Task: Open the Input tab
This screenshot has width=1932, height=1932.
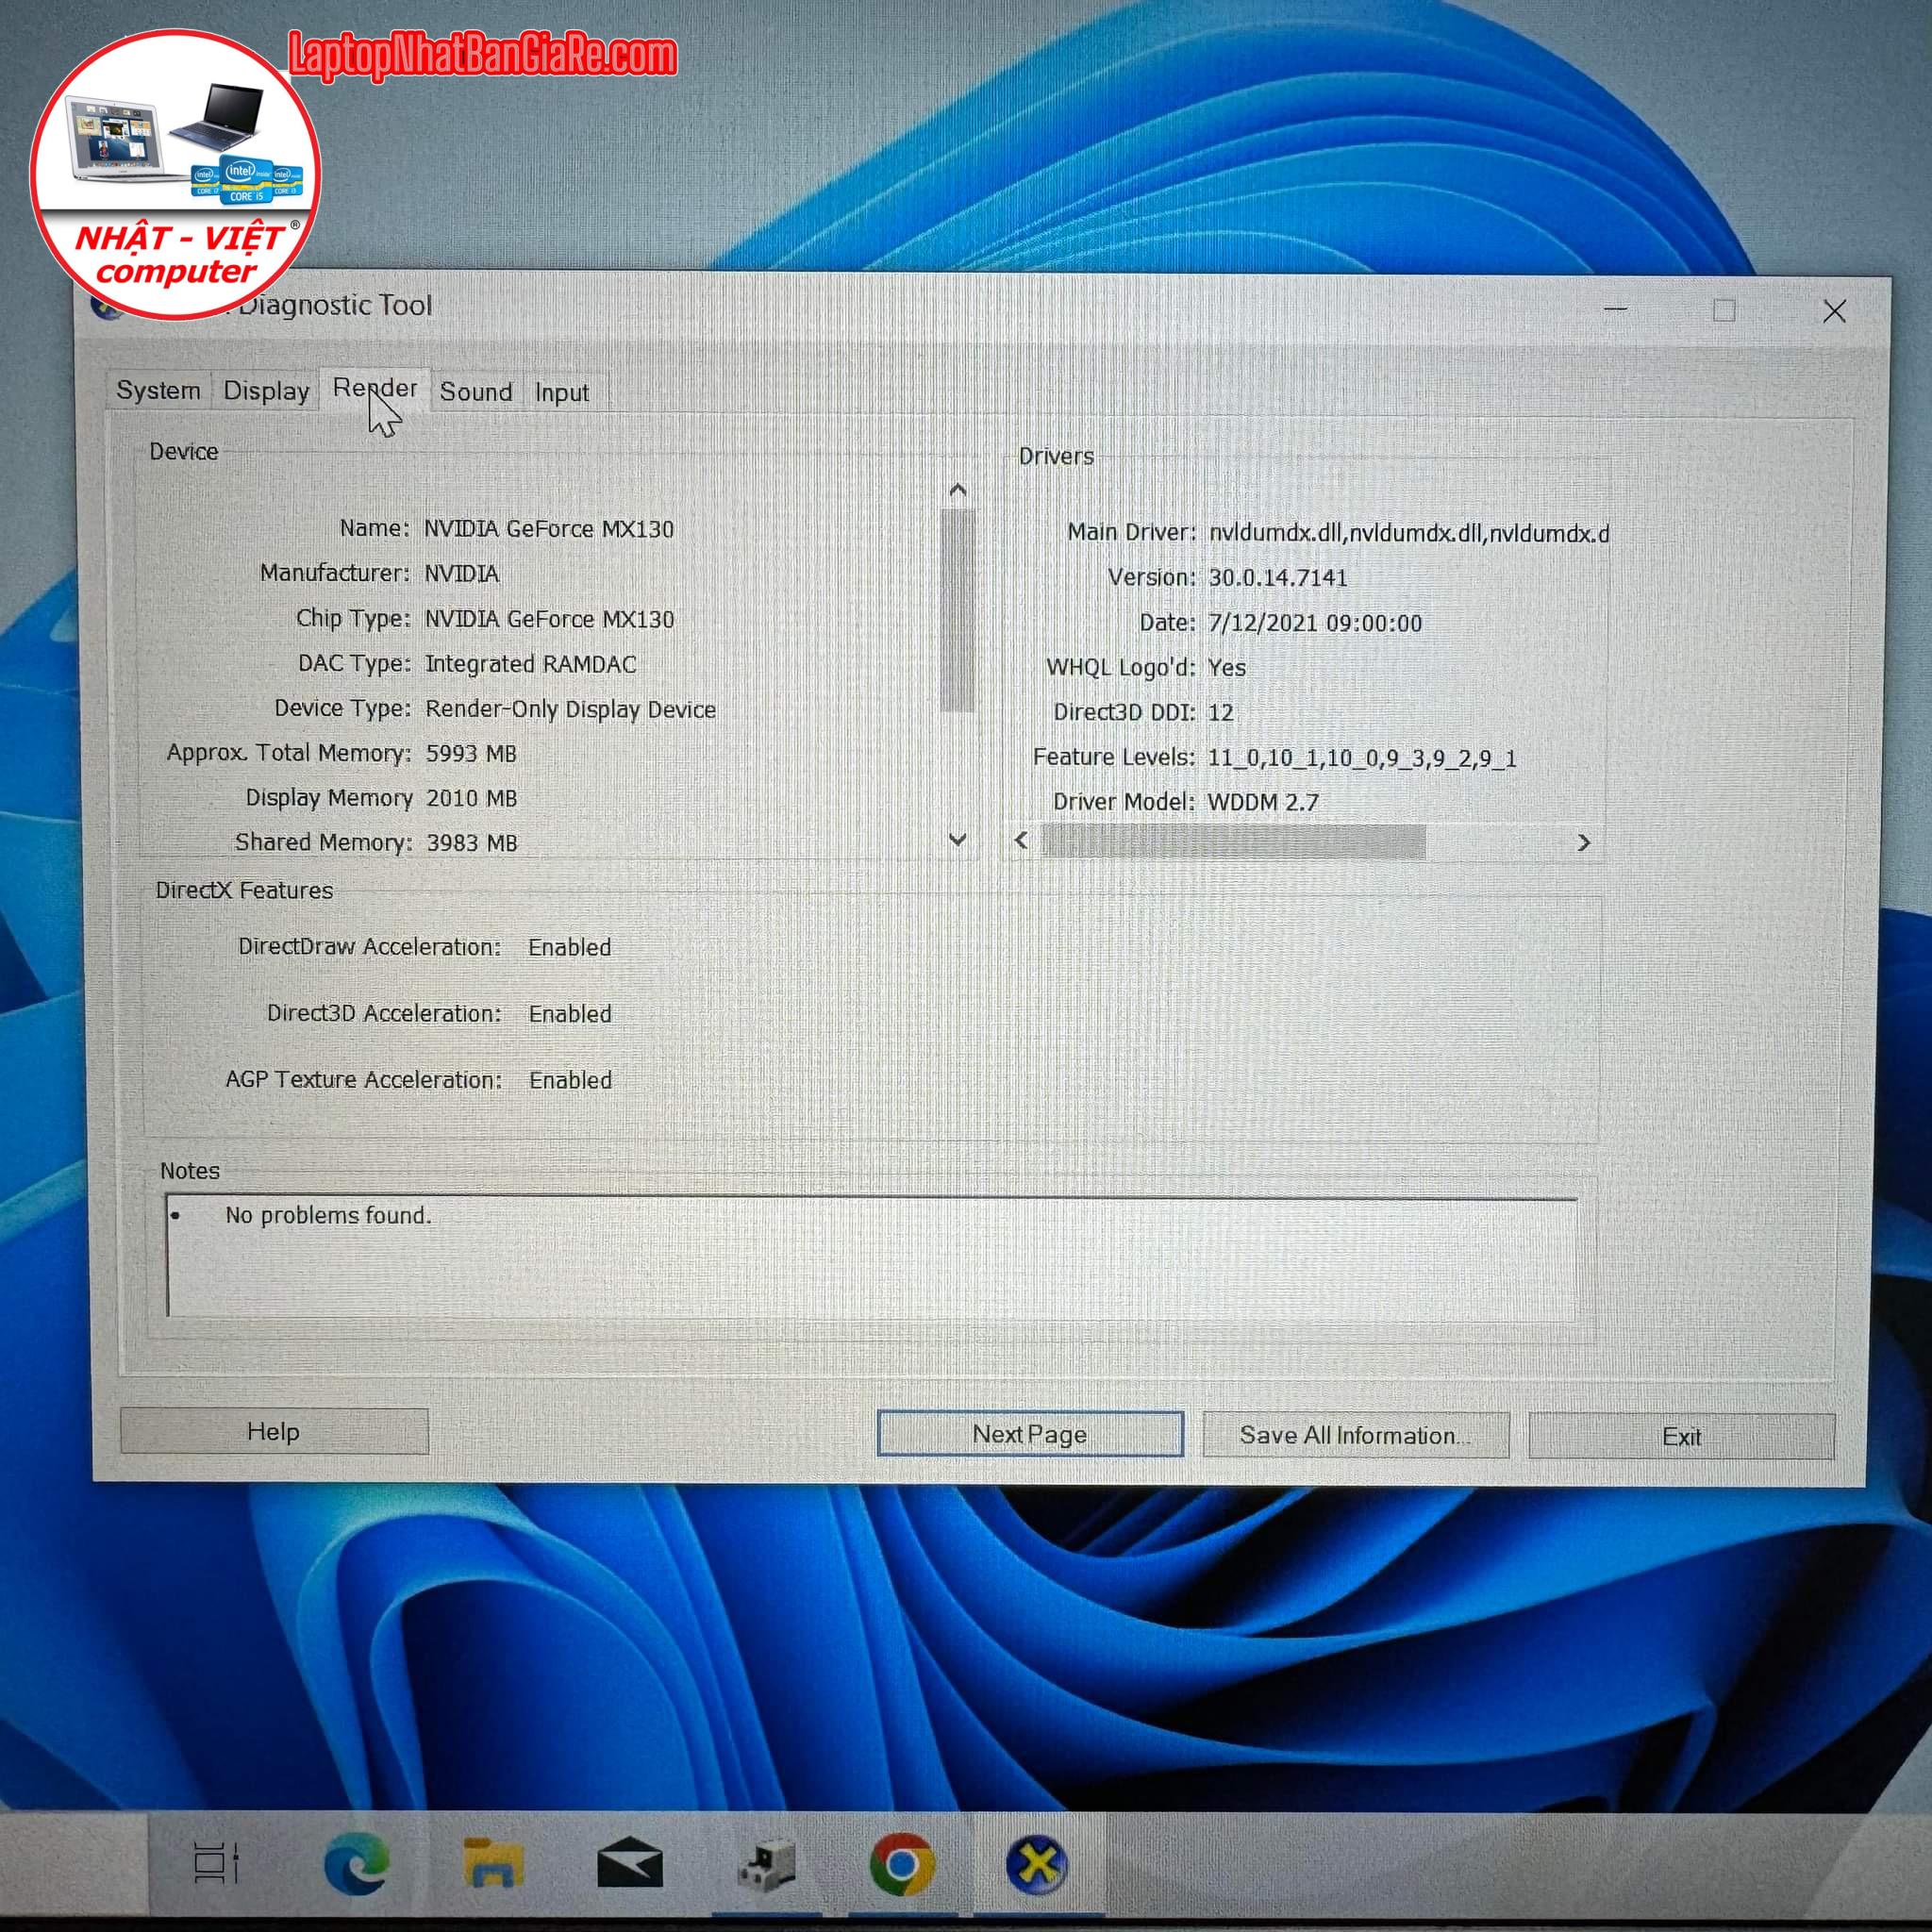Action: tap(561, 393)
